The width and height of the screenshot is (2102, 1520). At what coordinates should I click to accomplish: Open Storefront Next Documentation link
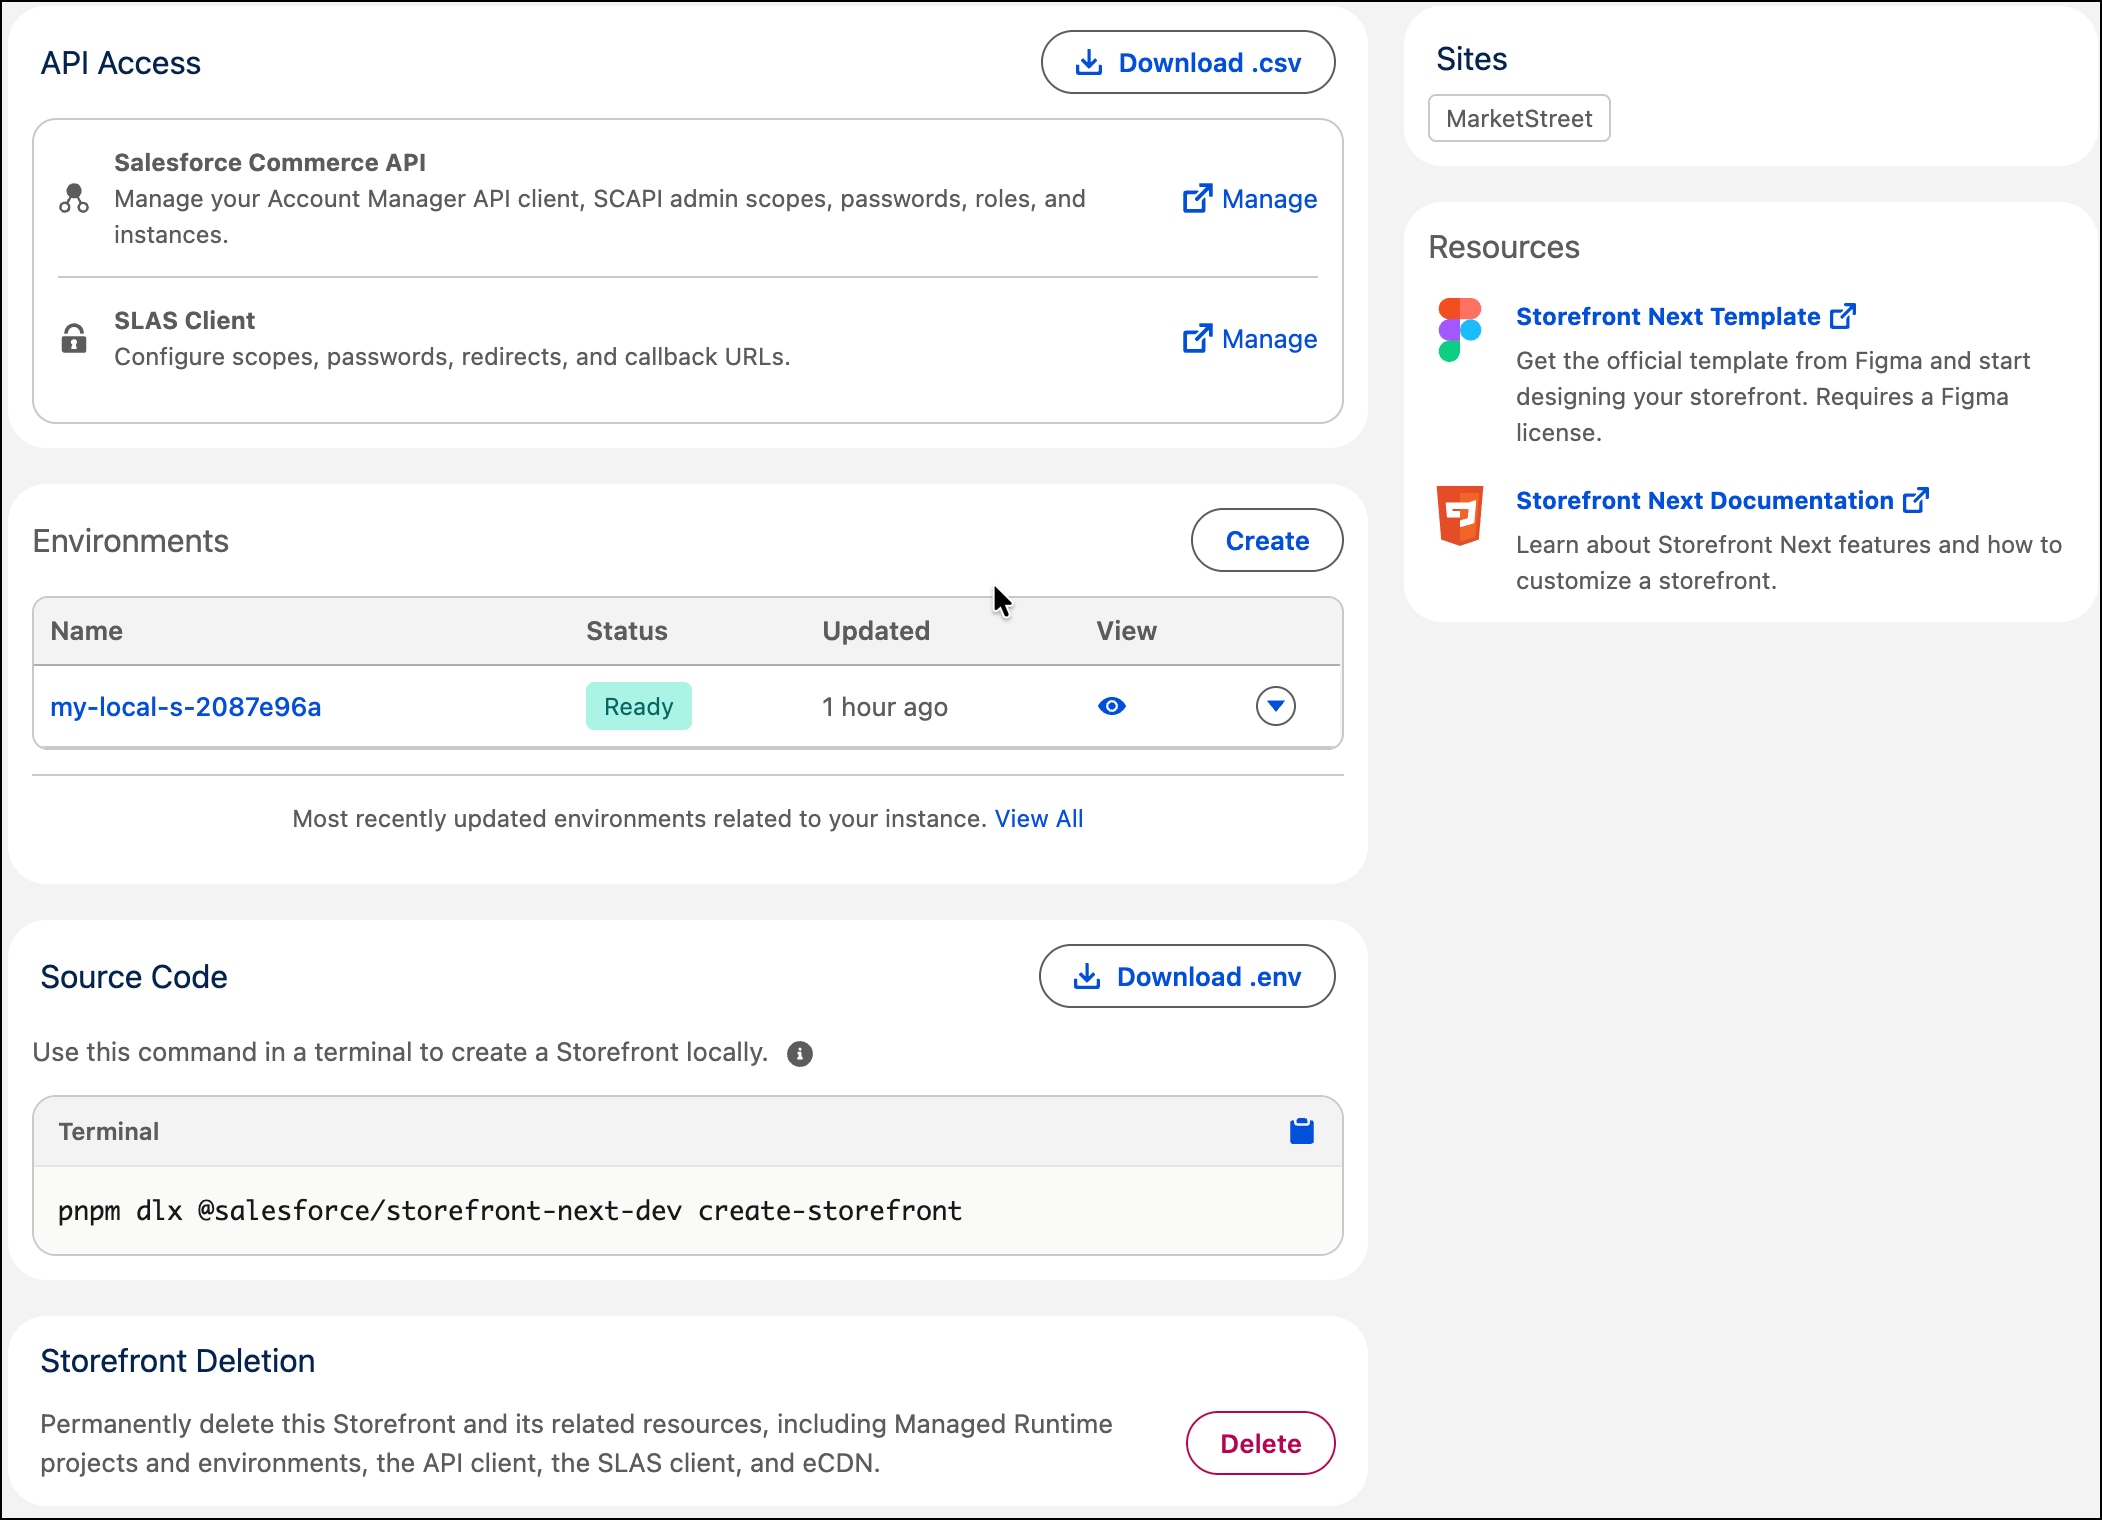pos(1722,501)
